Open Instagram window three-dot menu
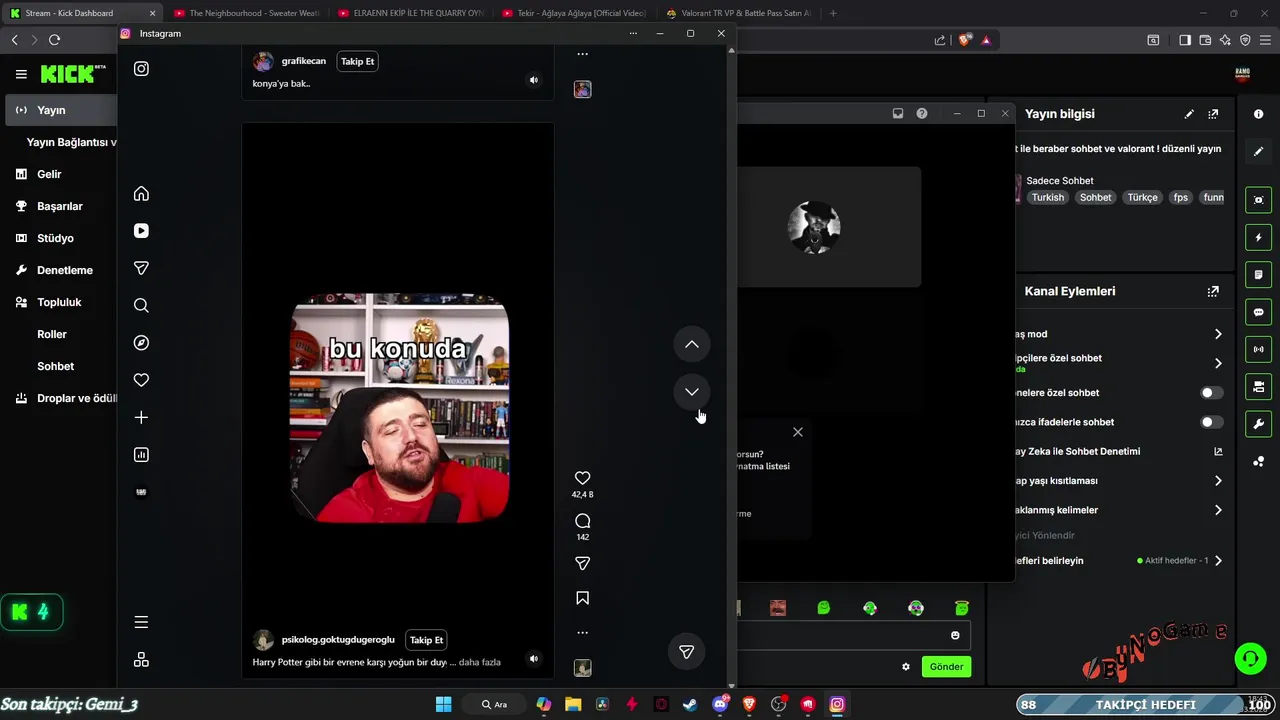The image size is (1280, 720). click(633, 33)
